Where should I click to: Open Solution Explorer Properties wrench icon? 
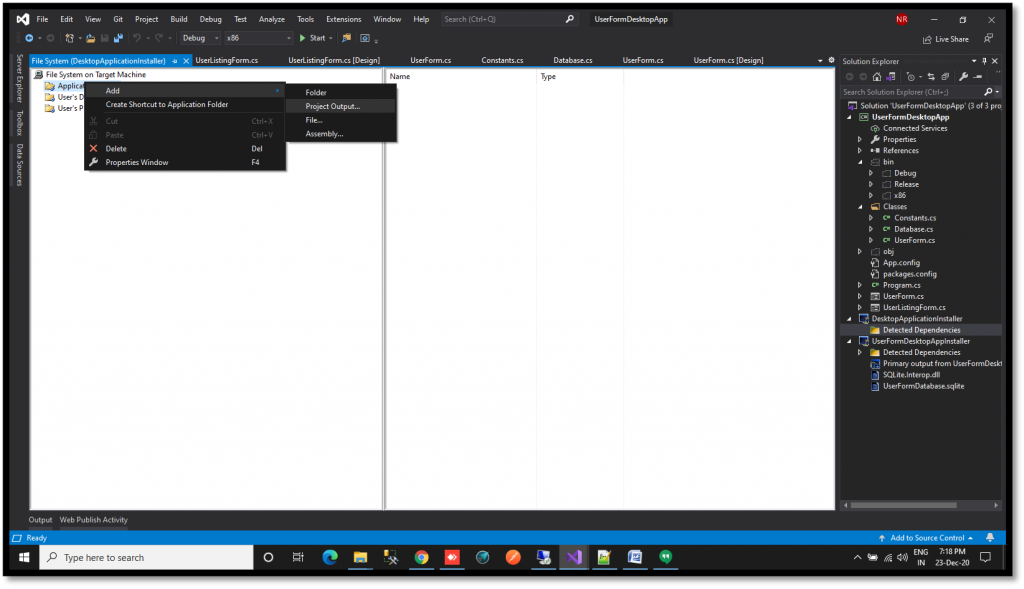coord(964,77)
